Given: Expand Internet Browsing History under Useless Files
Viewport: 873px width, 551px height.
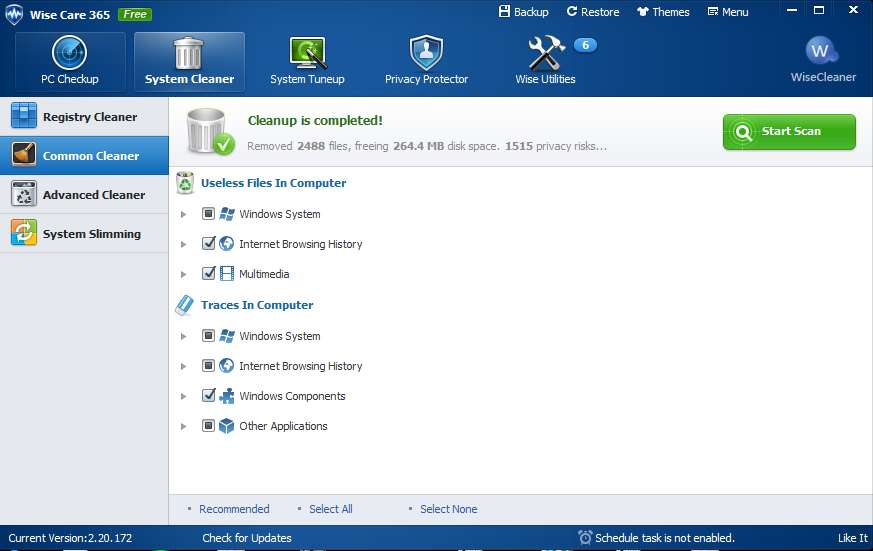Looking at the screenshot, I should (x=183, y=244).
